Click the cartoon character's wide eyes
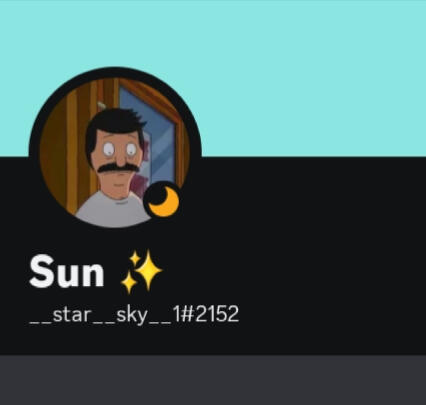This screenshot has width=426, height=405. 119,149
